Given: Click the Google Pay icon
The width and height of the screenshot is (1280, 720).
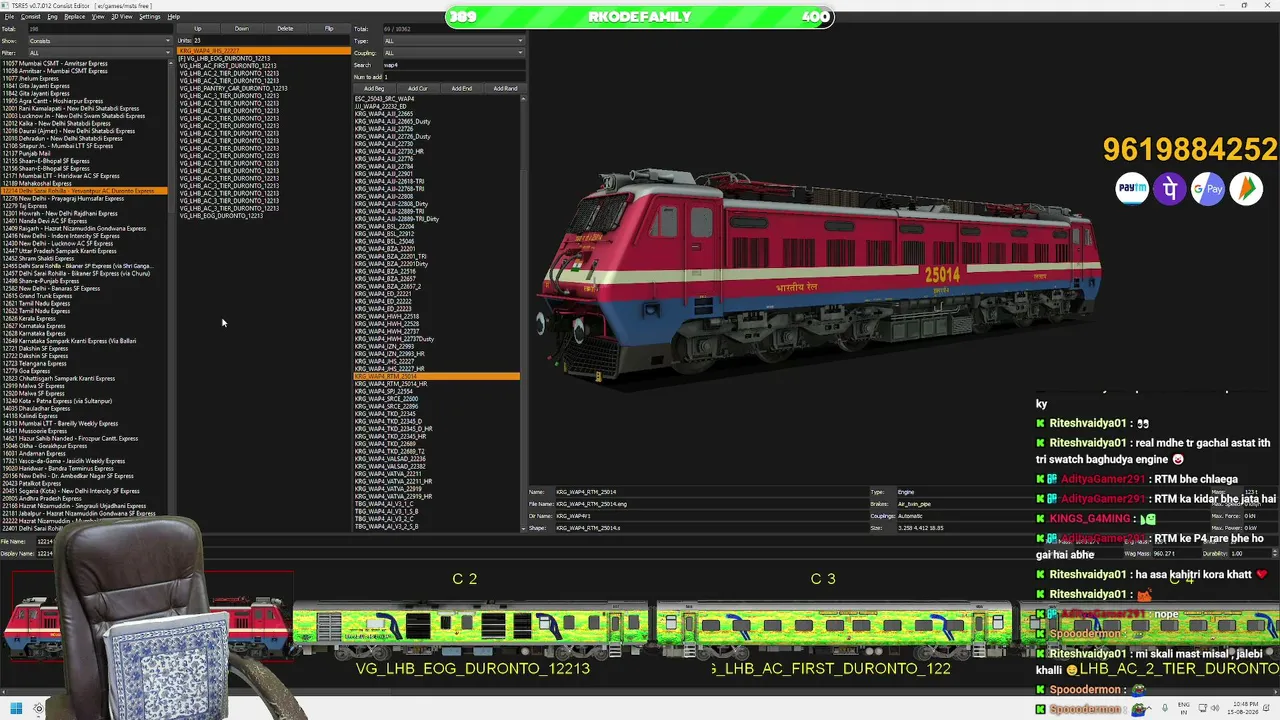Looking at the screenshot, I should point(1208,189).
